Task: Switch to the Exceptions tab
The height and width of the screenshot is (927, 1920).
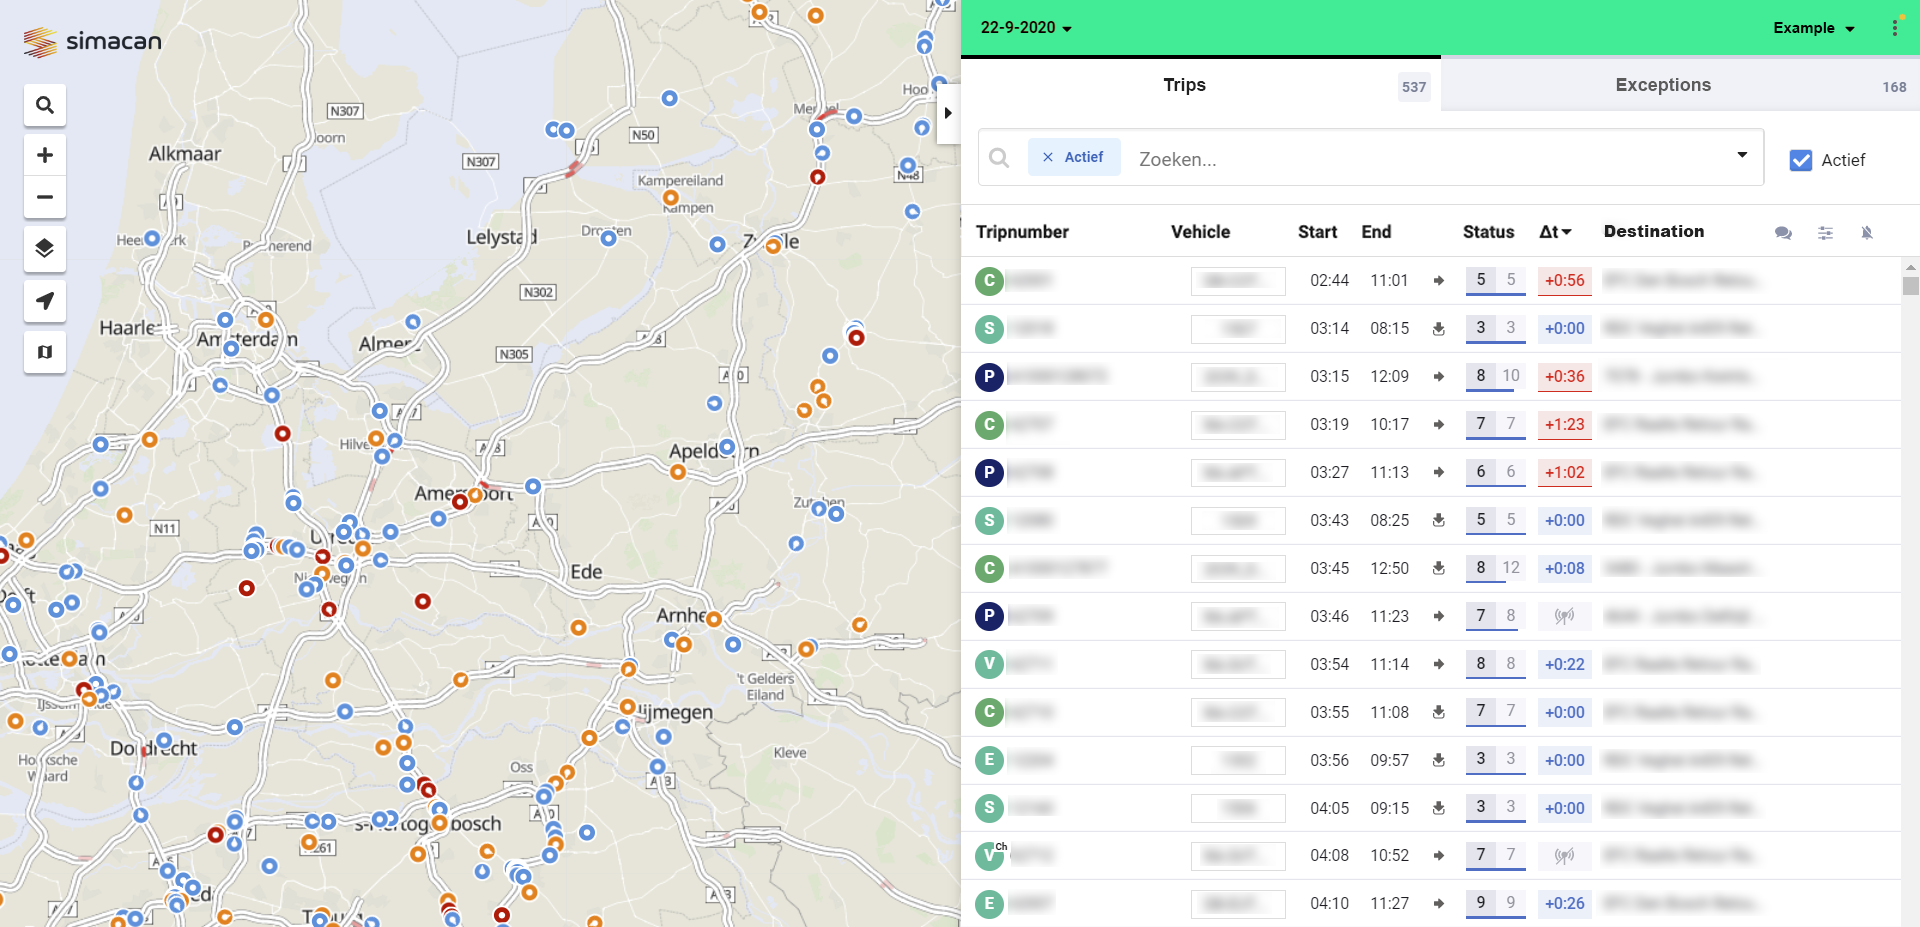Action: (x=1663, y=85)
